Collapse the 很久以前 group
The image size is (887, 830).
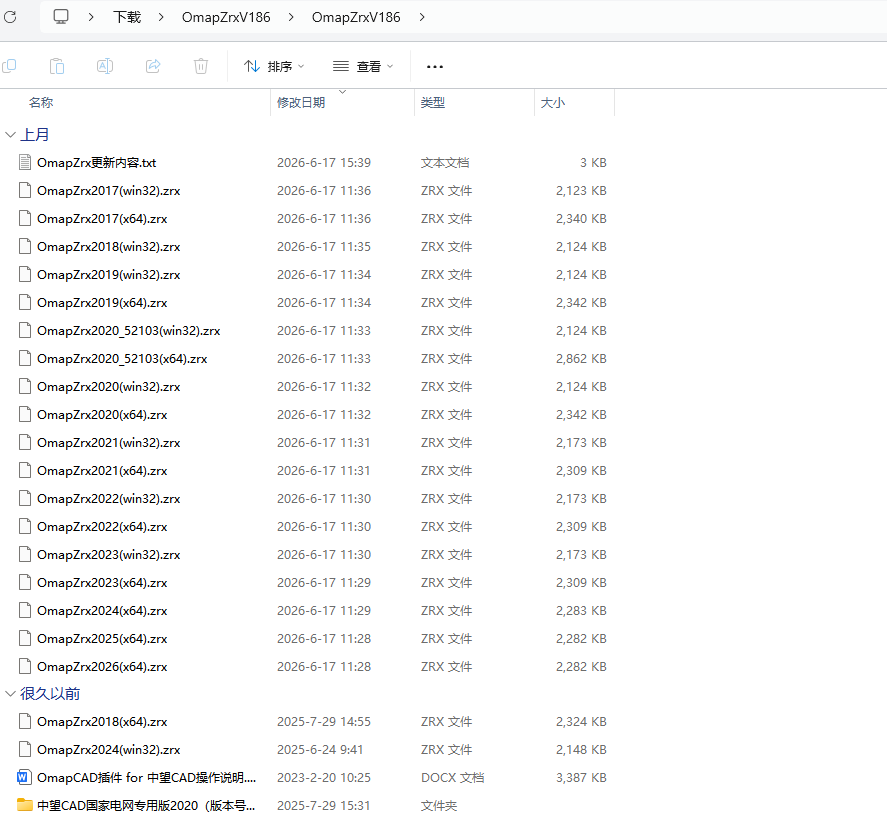coord(10,694)
